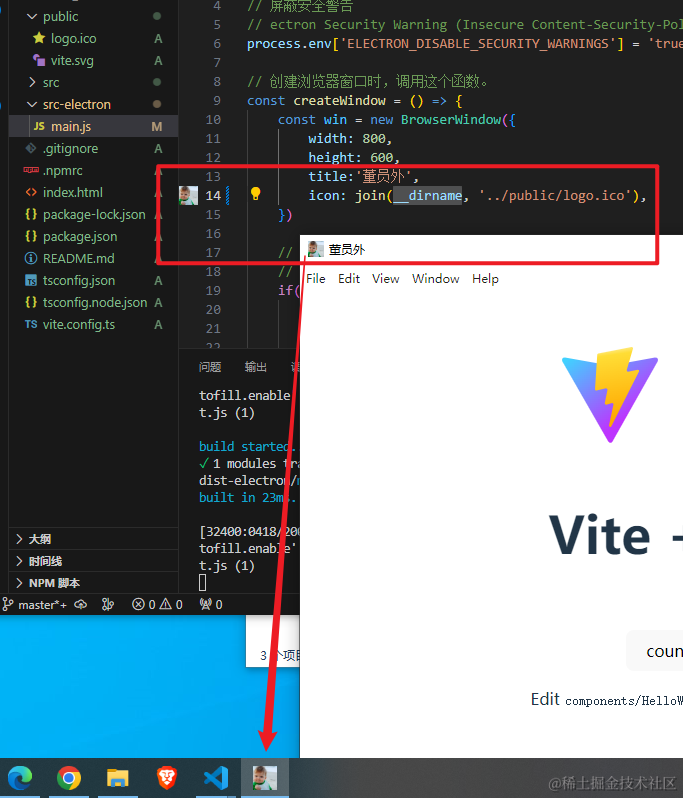683x798 pixels.
Task: Click 'build started' text in terminal
Action: tap(244, 446)
